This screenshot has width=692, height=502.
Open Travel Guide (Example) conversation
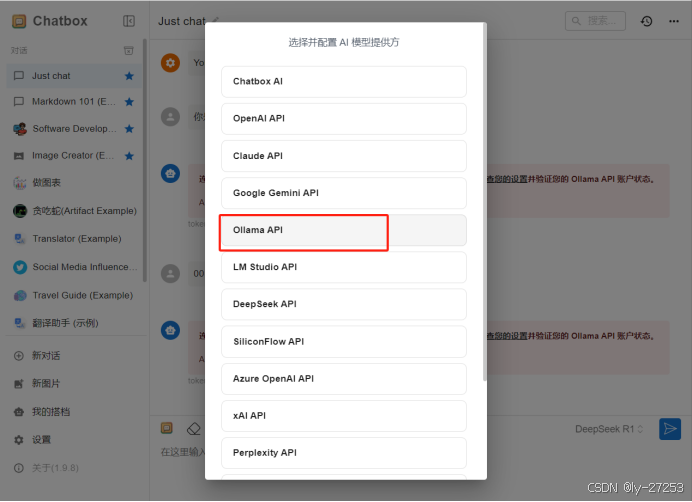click(x=83, y=295)
